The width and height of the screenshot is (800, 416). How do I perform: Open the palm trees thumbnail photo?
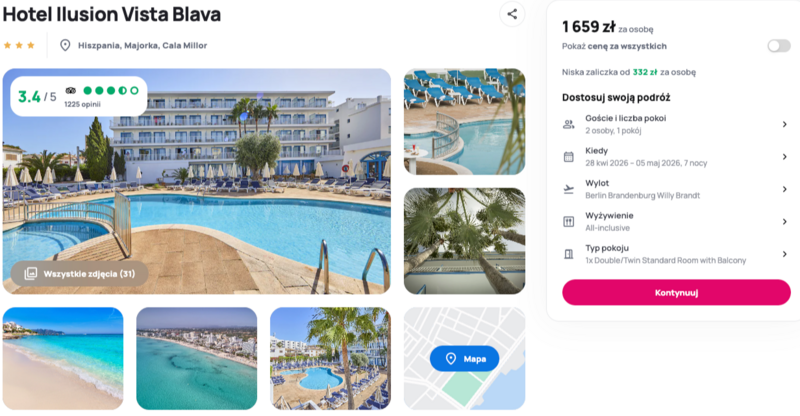pyautogui.click(x=464, y=241)
